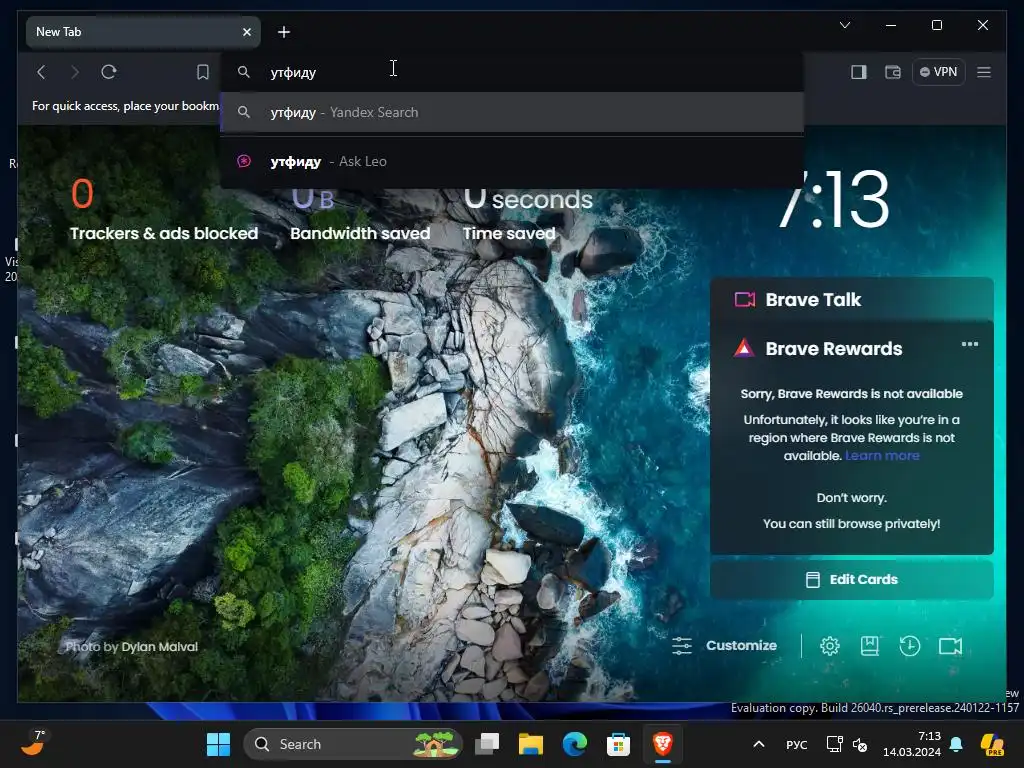Expand the tab search chevron
Viewport: 1024px width, 768px height.
point(844,25)
